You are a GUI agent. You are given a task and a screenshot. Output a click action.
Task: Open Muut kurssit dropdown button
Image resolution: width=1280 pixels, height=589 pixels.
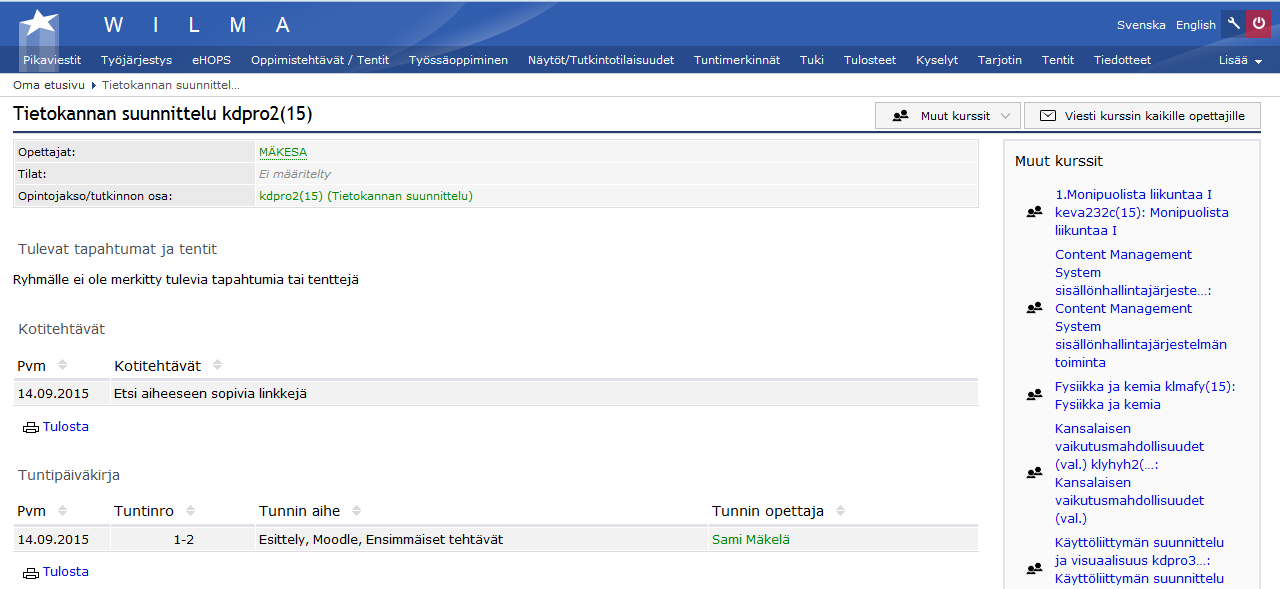[x=947, y=116]
